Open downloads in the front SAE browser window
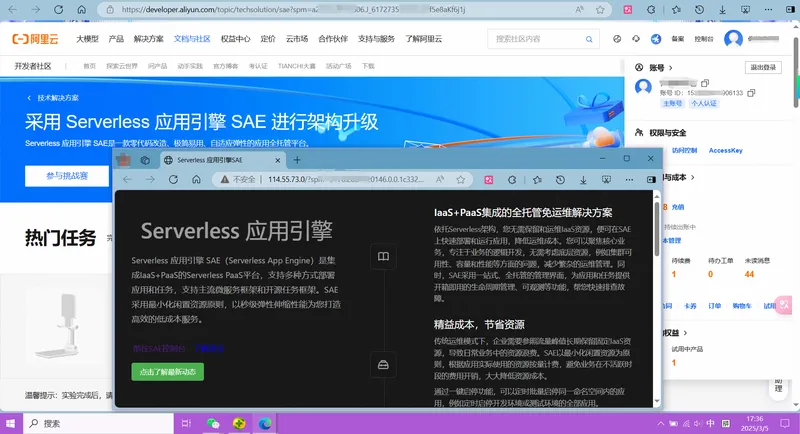The height and width of the screenshot is (434, 800). pos(583,180)
